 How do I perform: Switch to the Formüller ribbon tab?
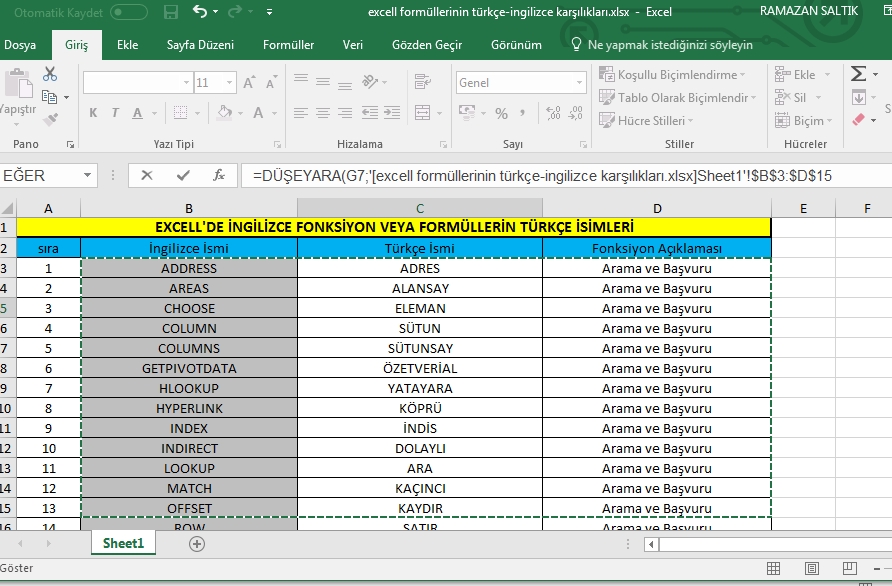[x=288, y=44]
